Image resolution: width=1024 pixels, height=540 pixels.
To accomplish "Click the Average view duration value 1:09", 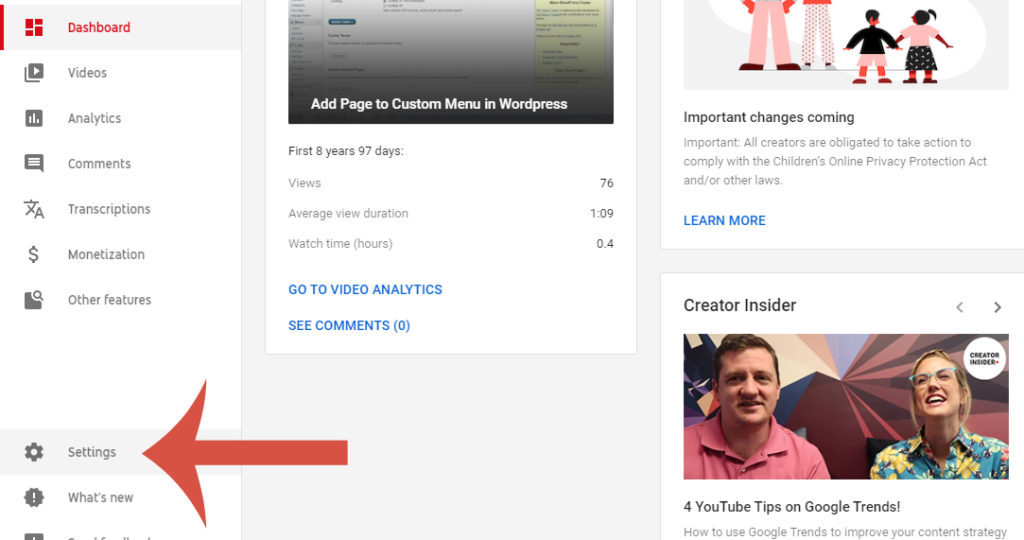I will (x=601, y=213).
